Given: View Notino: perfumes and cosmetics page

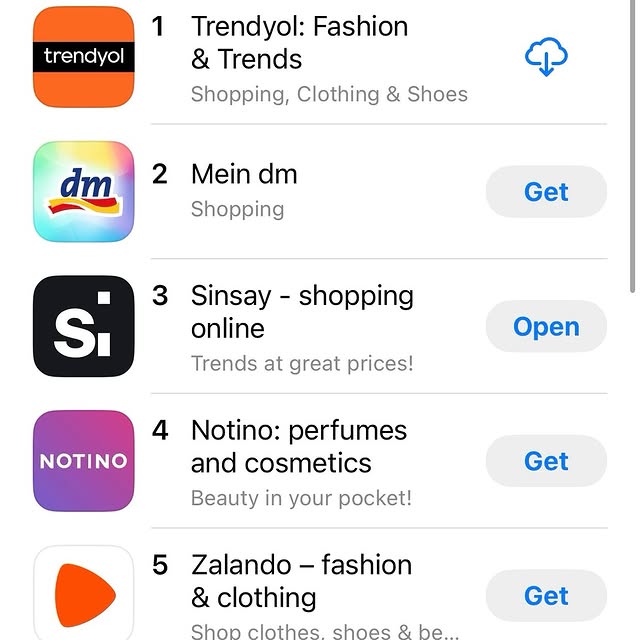Looking at the screenshot, I should [298, 446].
